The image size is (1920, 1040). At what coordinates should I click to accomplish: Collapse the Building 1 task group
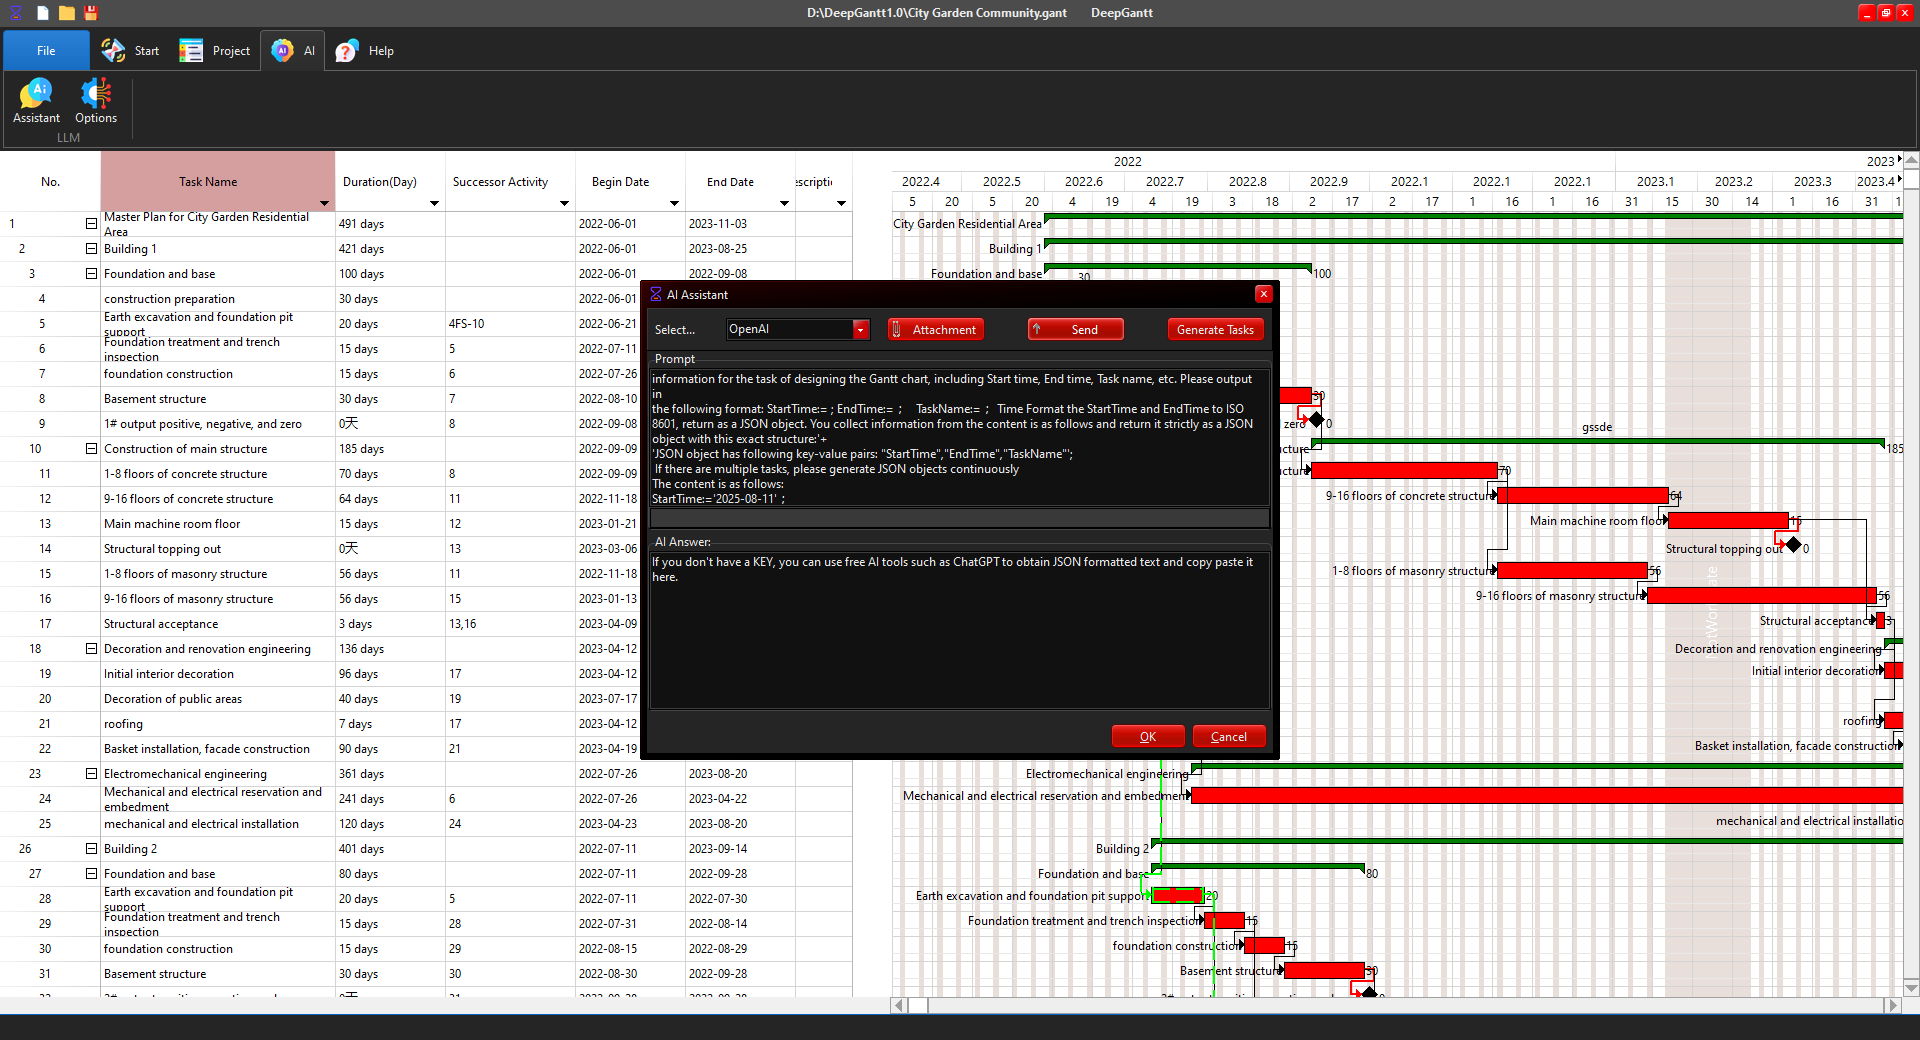[91, 249]
